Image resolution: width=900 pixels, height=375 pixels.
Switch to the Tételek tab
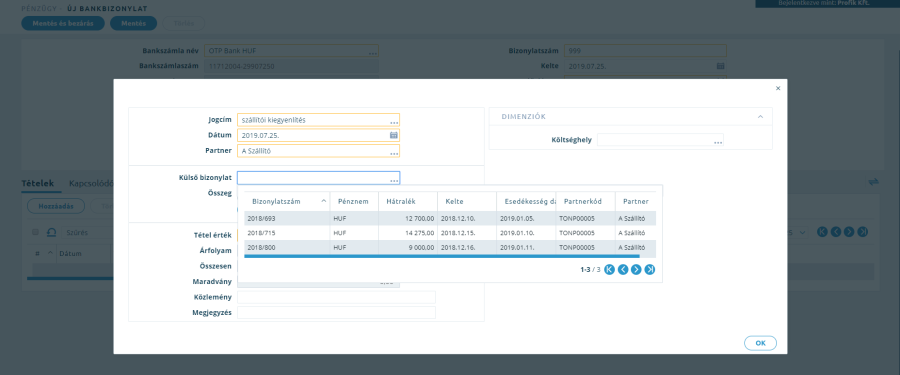(x=37, y=184)
